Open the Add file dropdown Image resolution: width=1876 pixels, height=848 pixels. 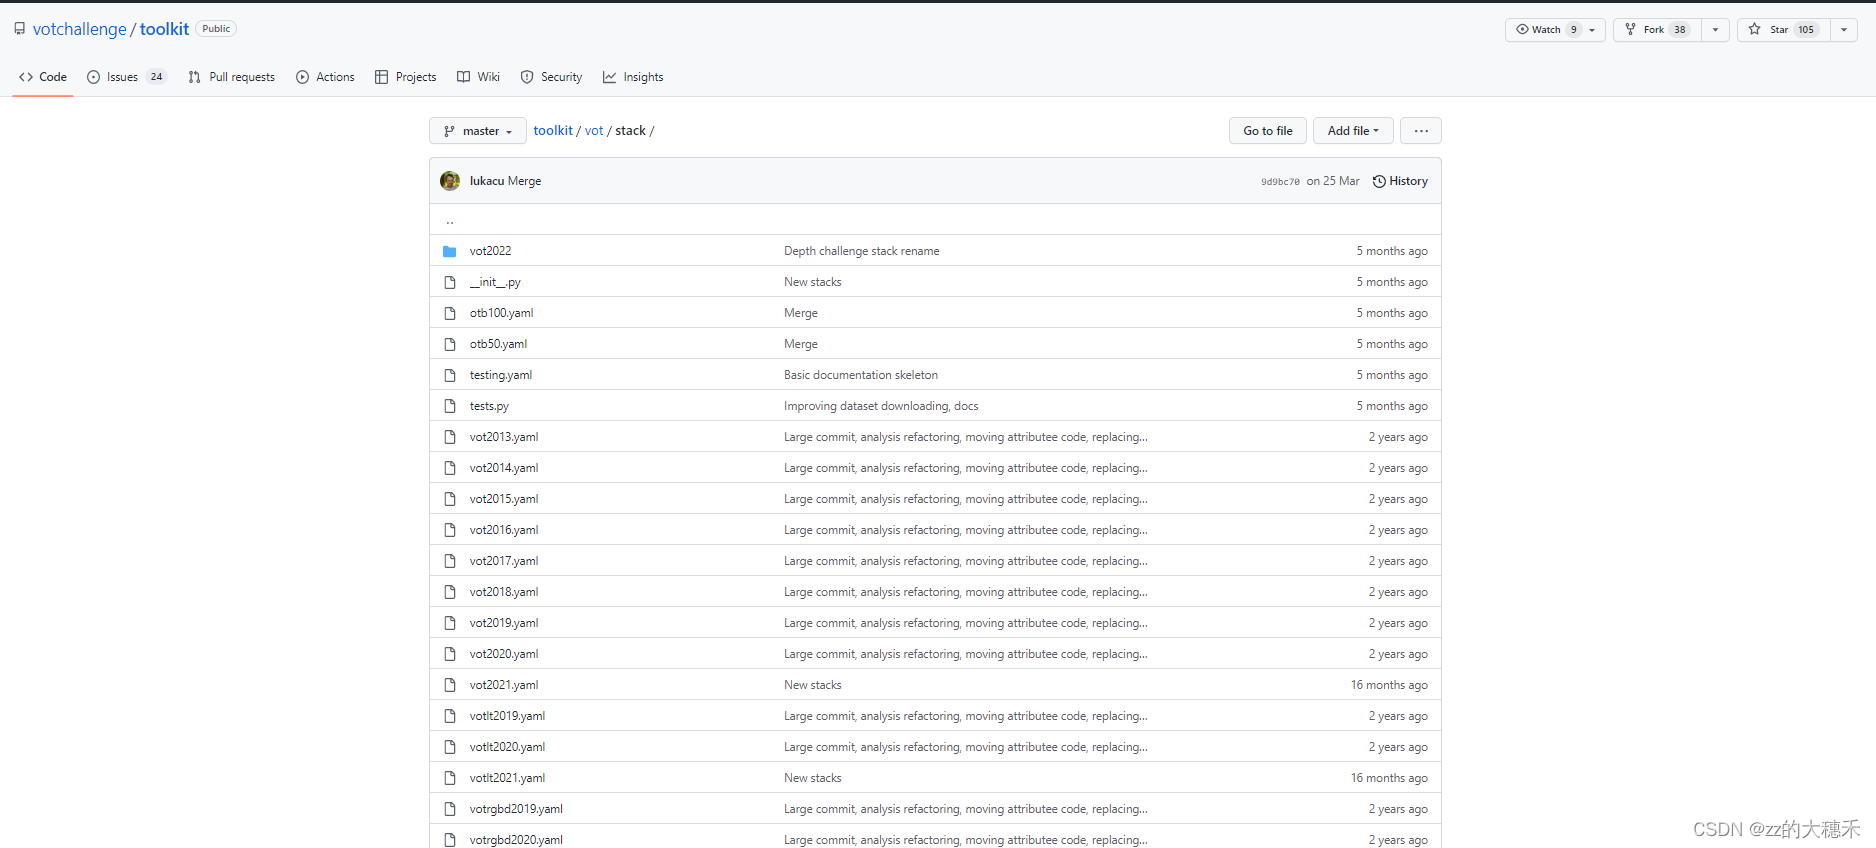[1353, 131]
